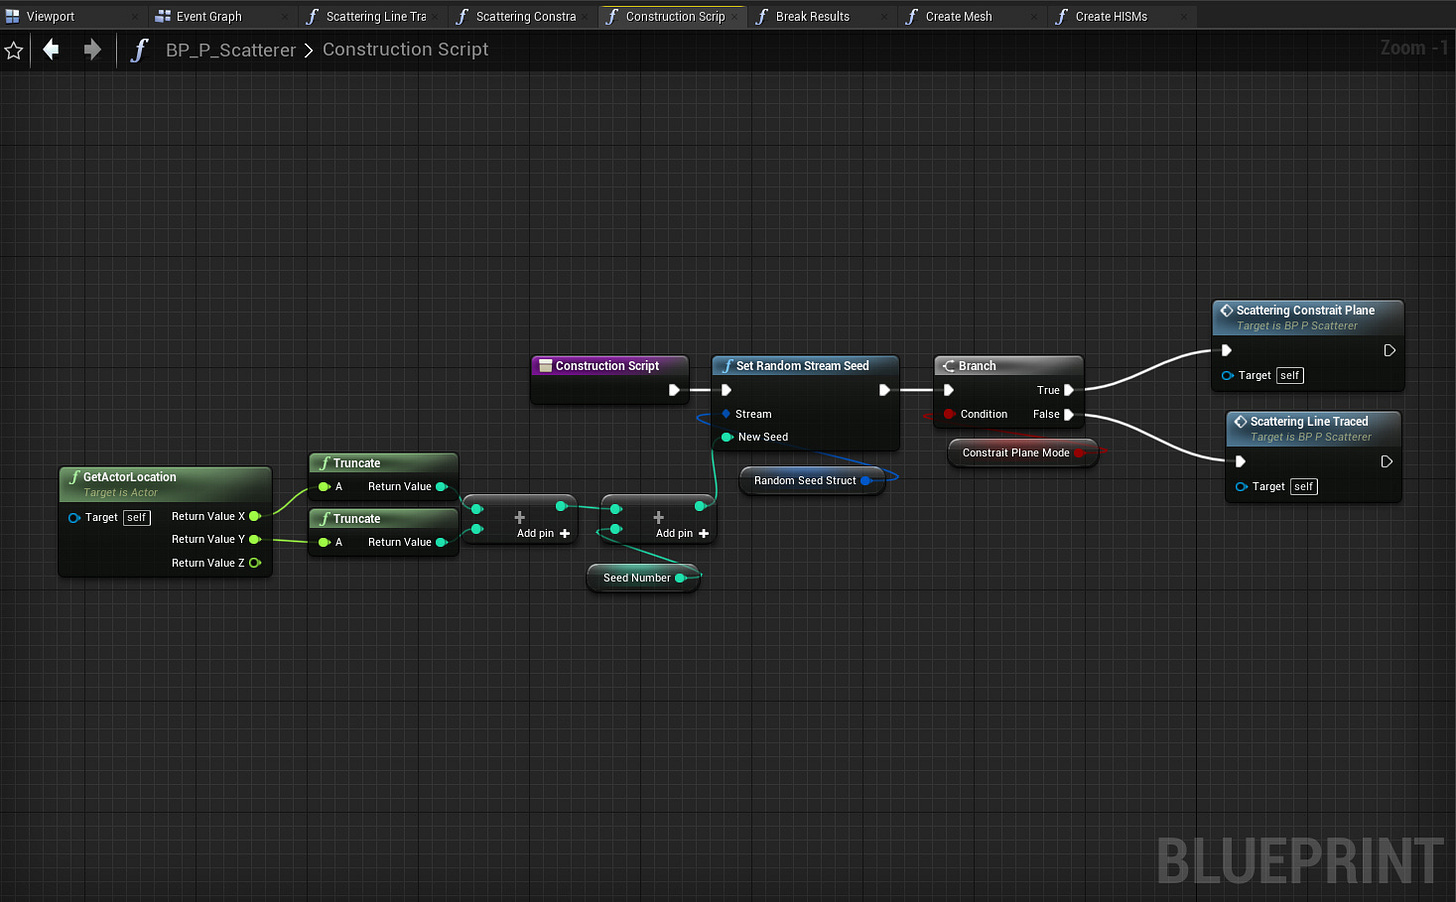Click the favorite star icon
Viewport: 1456px width, 902px height.
coord(14,50)
